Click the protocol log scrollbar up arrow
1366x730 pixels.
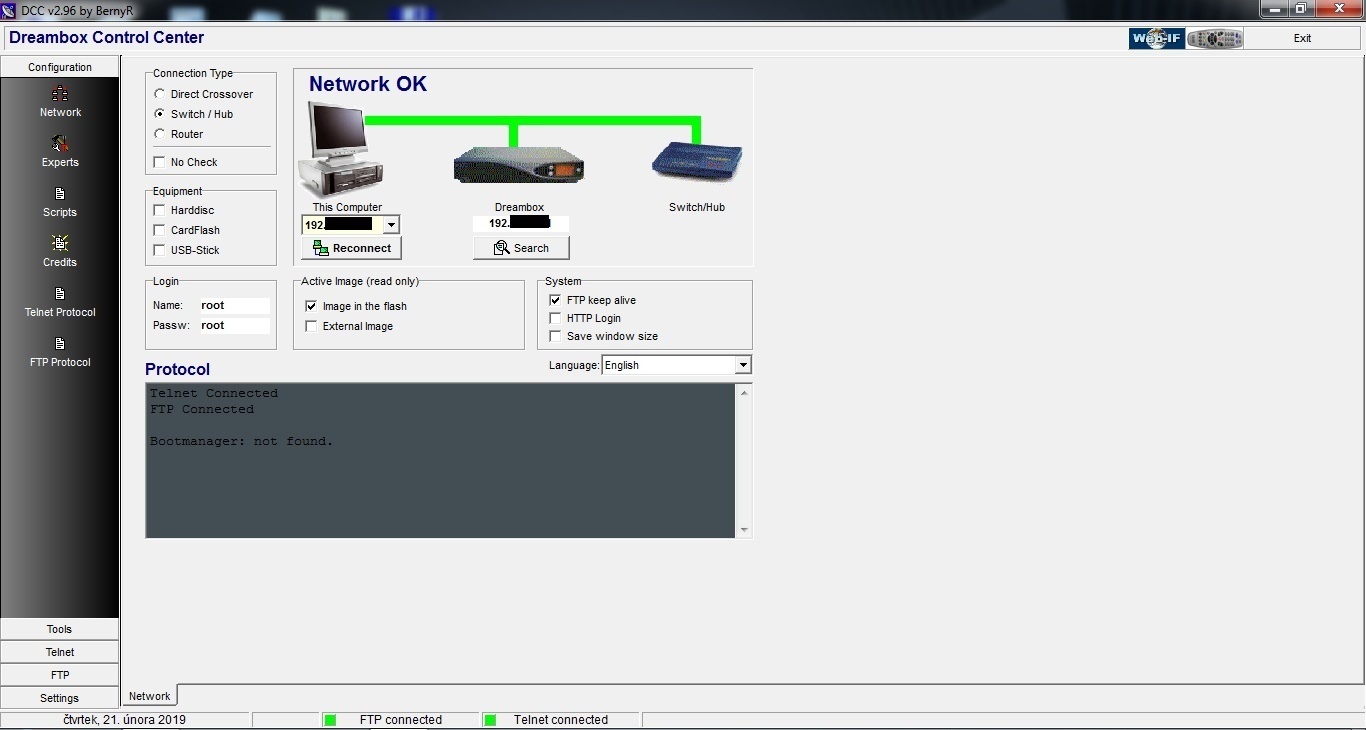tap(744, 392)
